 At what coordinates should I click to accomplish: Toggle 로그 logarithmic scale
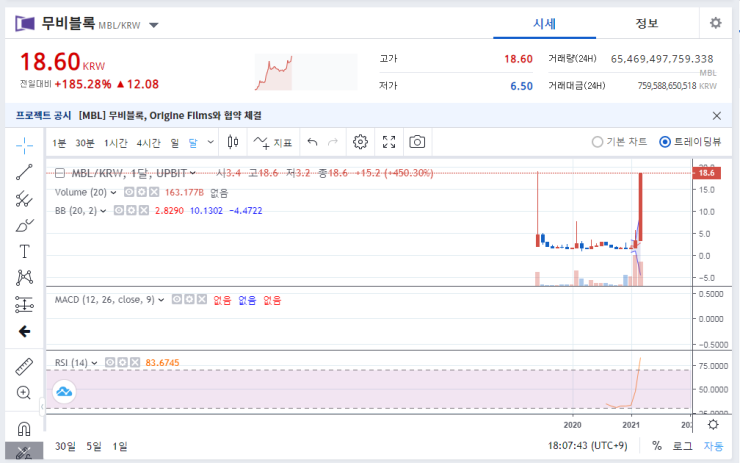682,446
